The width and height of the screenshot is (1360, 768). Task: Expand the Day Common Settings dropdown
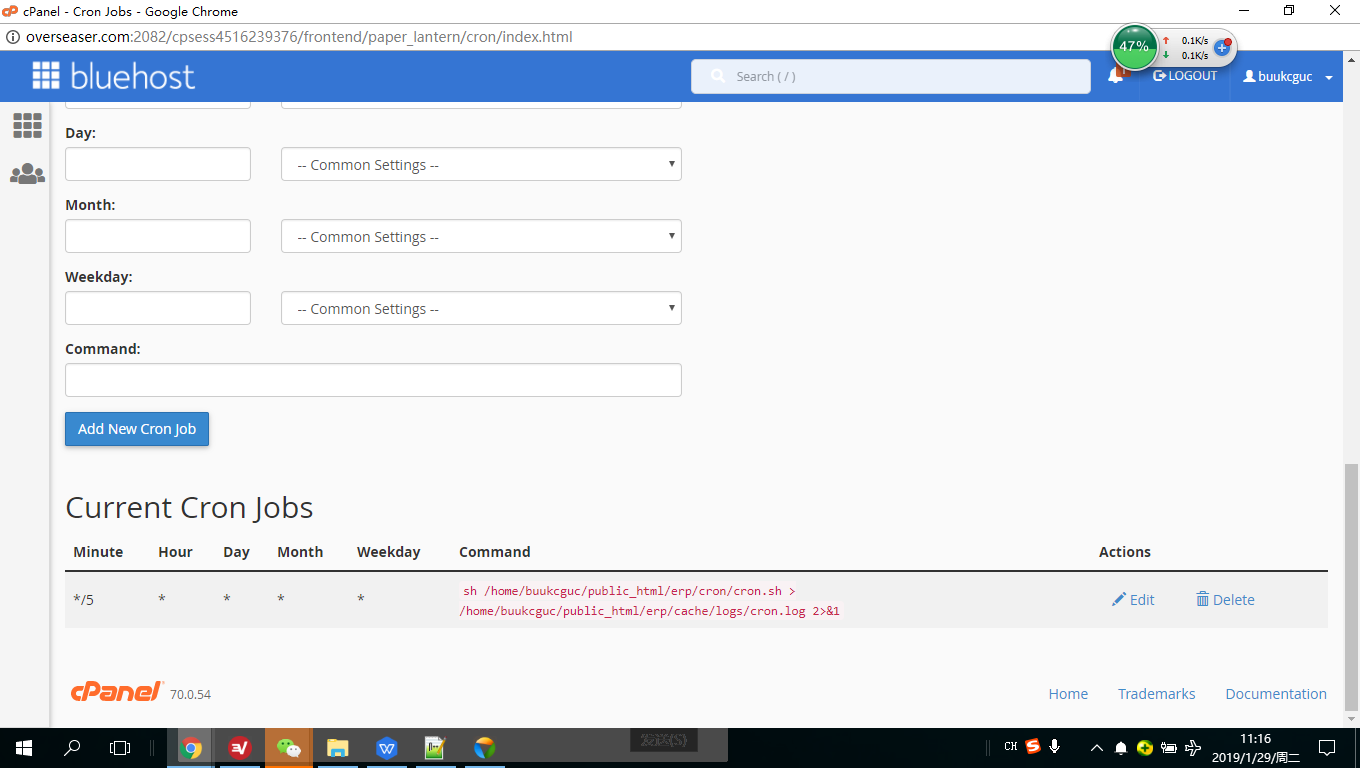[481, 164]
